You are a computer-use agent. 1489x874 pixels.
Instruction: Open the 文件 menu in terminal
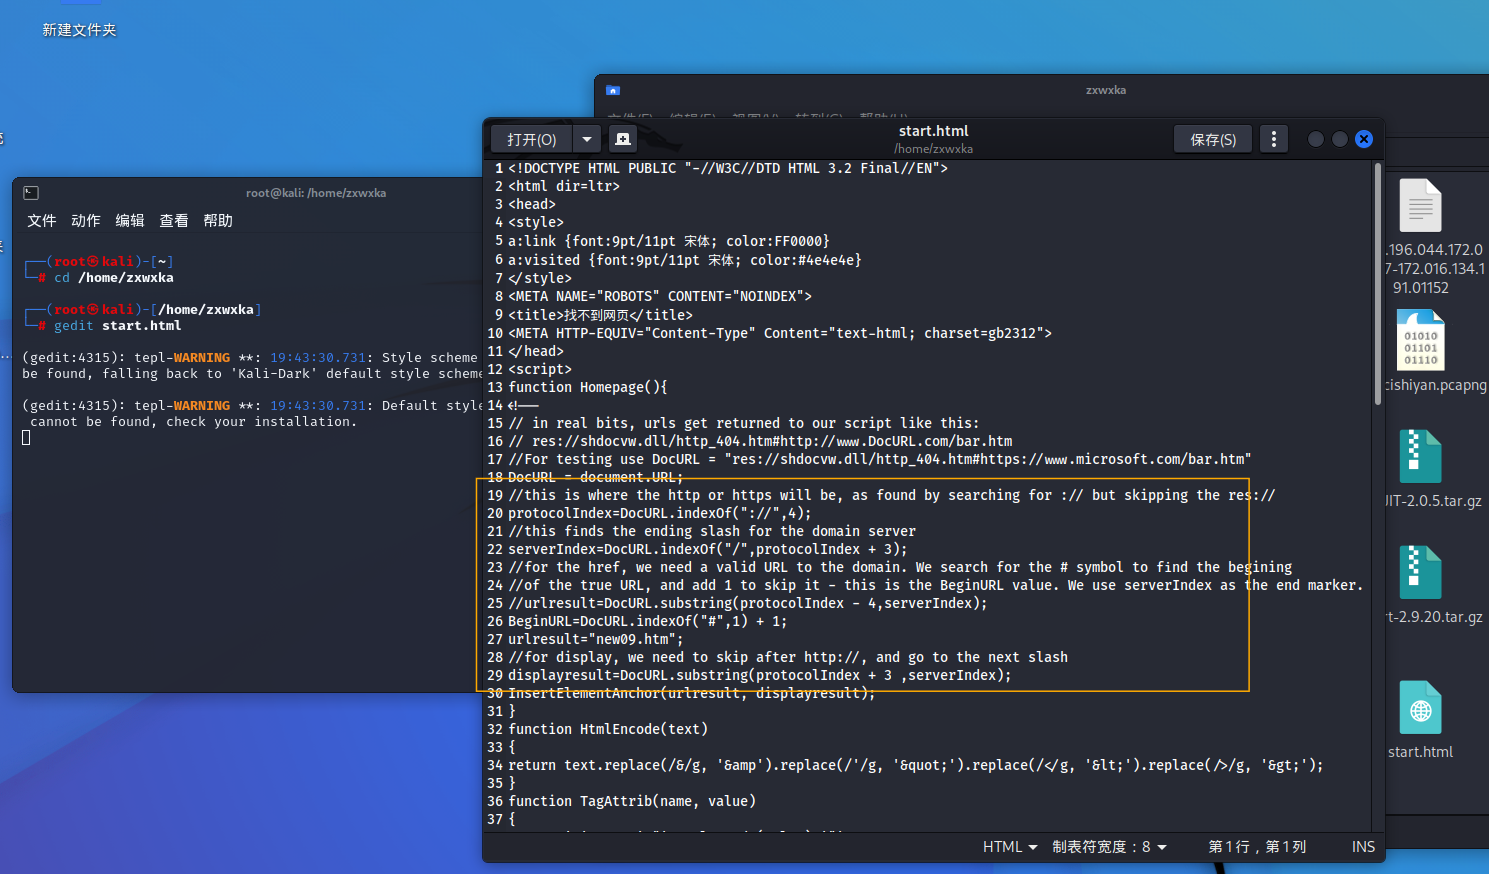pyautogui.click(x=42, y=220)
